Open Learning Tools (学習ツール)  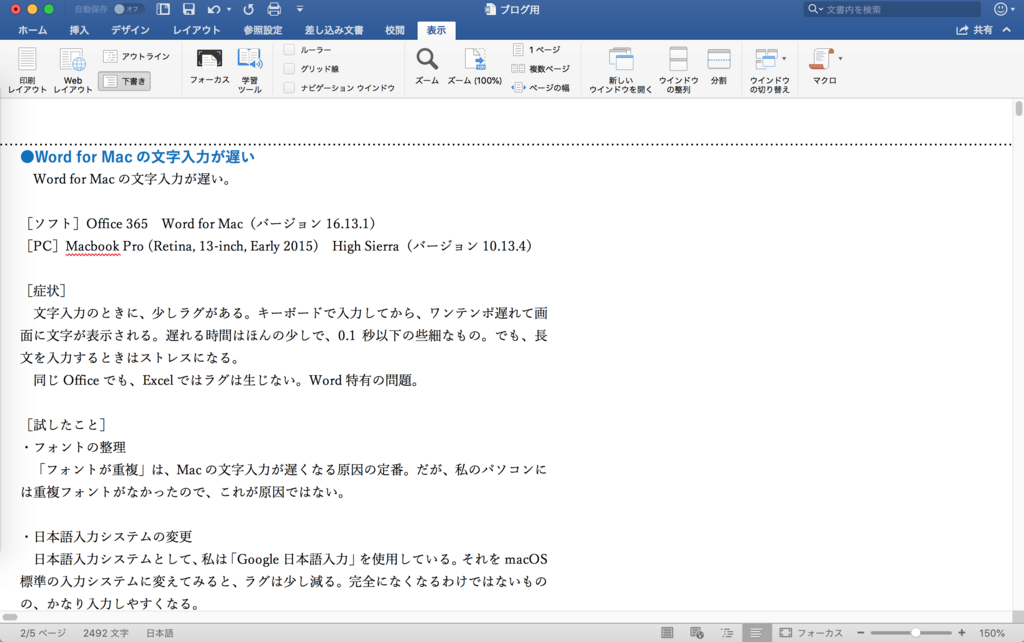pos(249,70)
